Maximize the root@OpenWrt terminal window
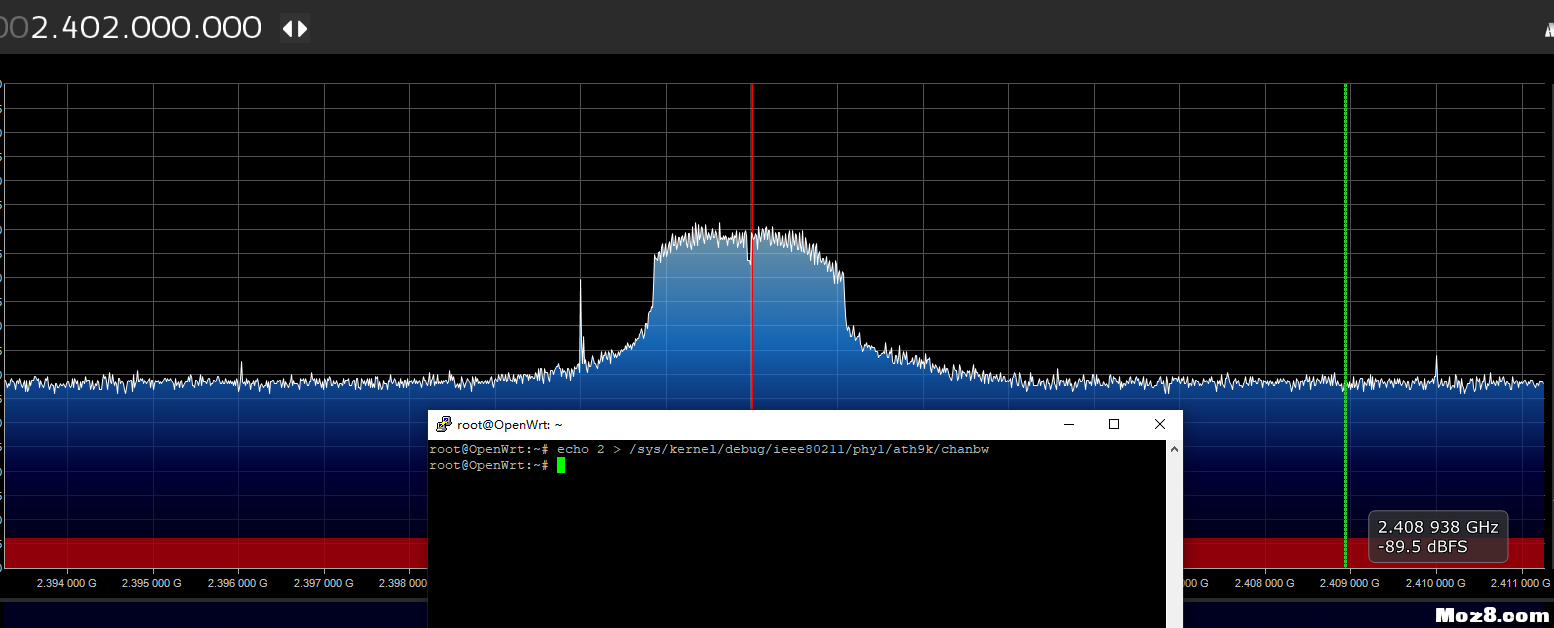Screen dimensions: 1554x628 [x=1114, y=425]
